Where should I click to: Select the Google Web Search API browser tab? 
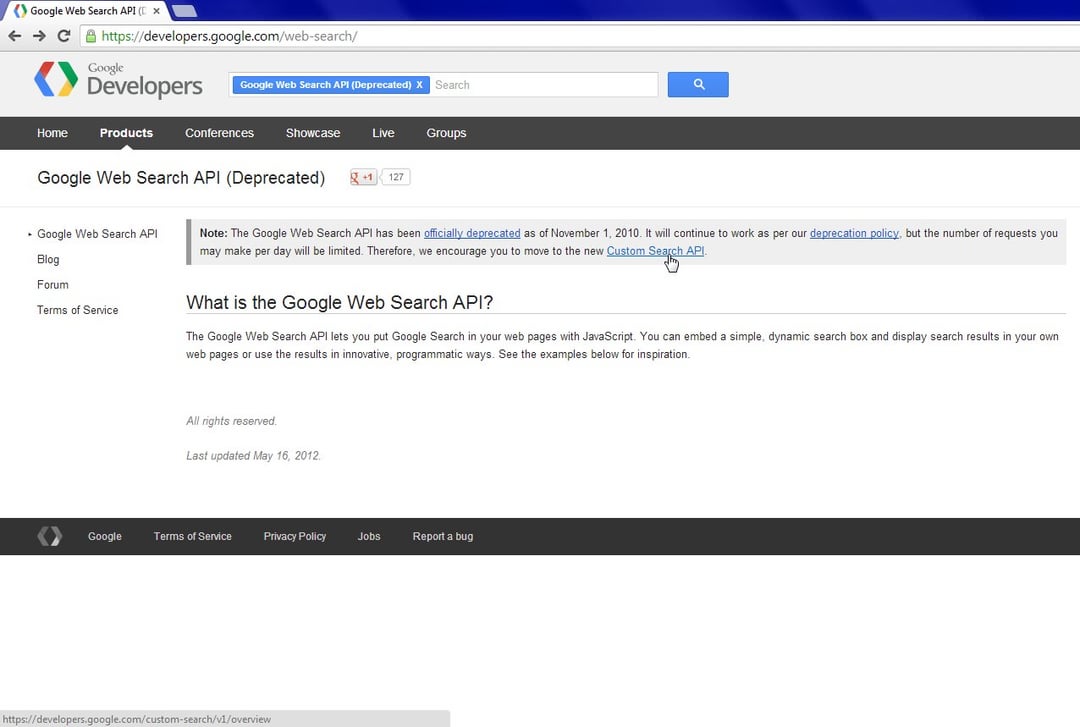click(x=87, y=11)
